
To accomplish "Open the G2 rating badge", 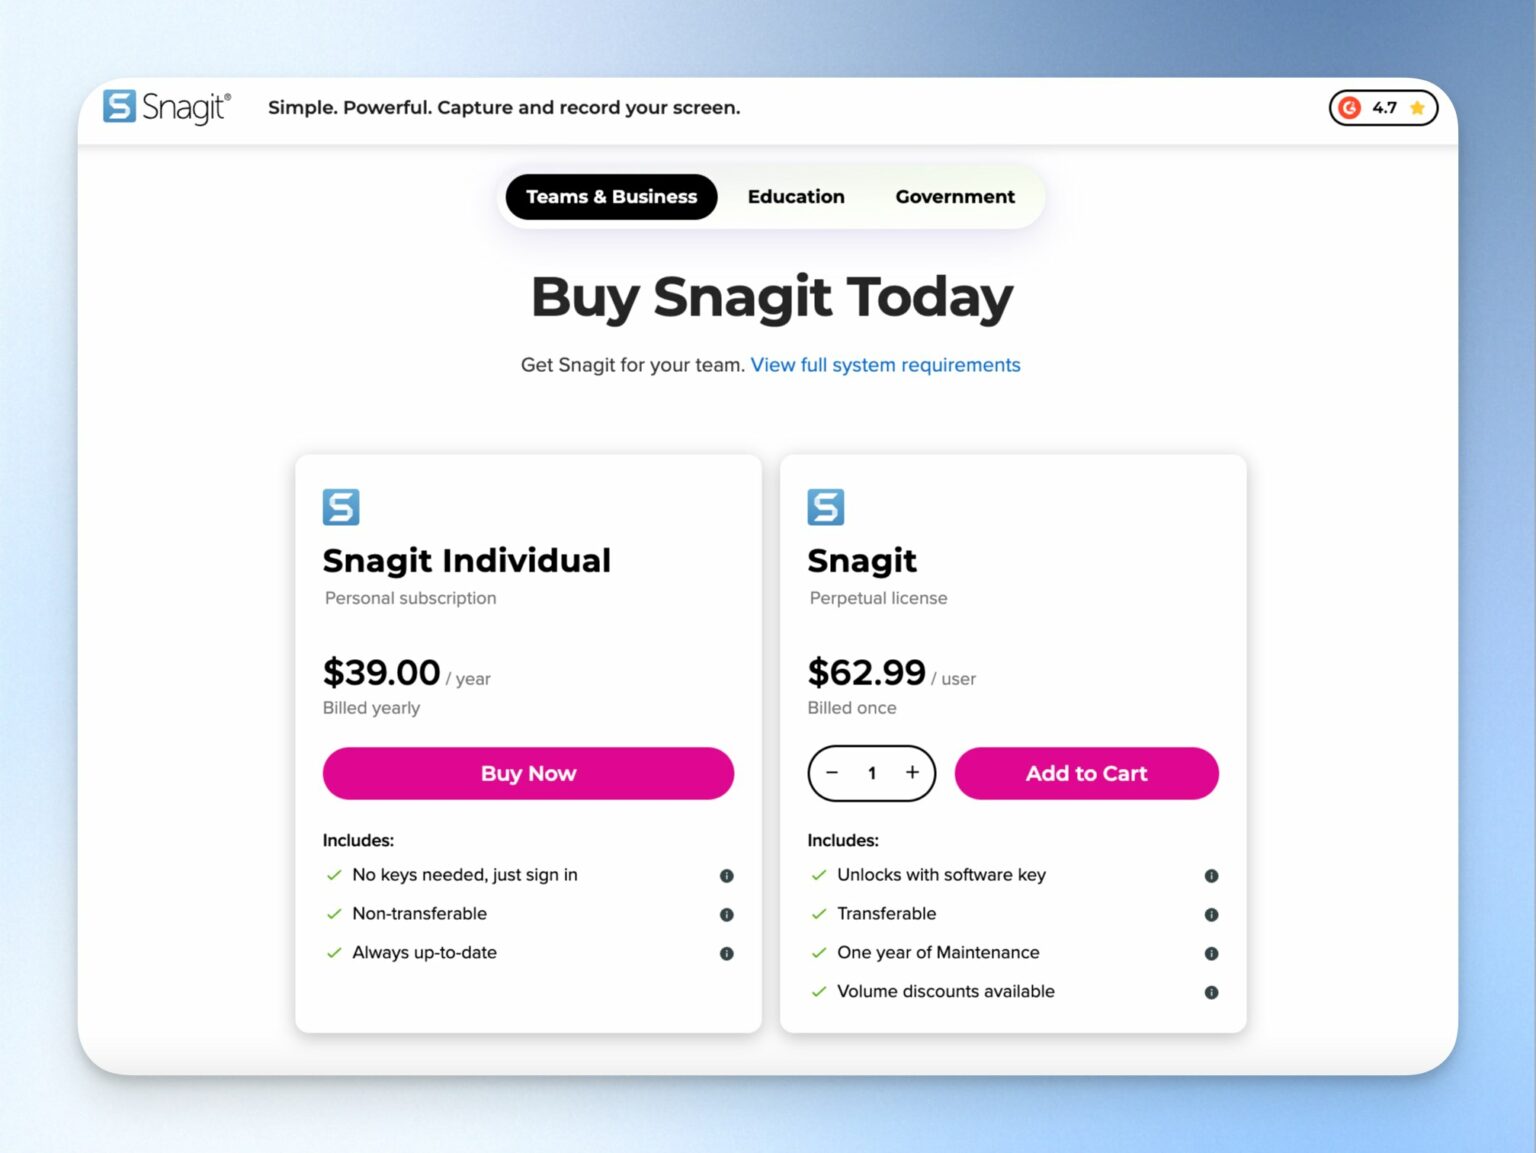I will point(1382,108).
